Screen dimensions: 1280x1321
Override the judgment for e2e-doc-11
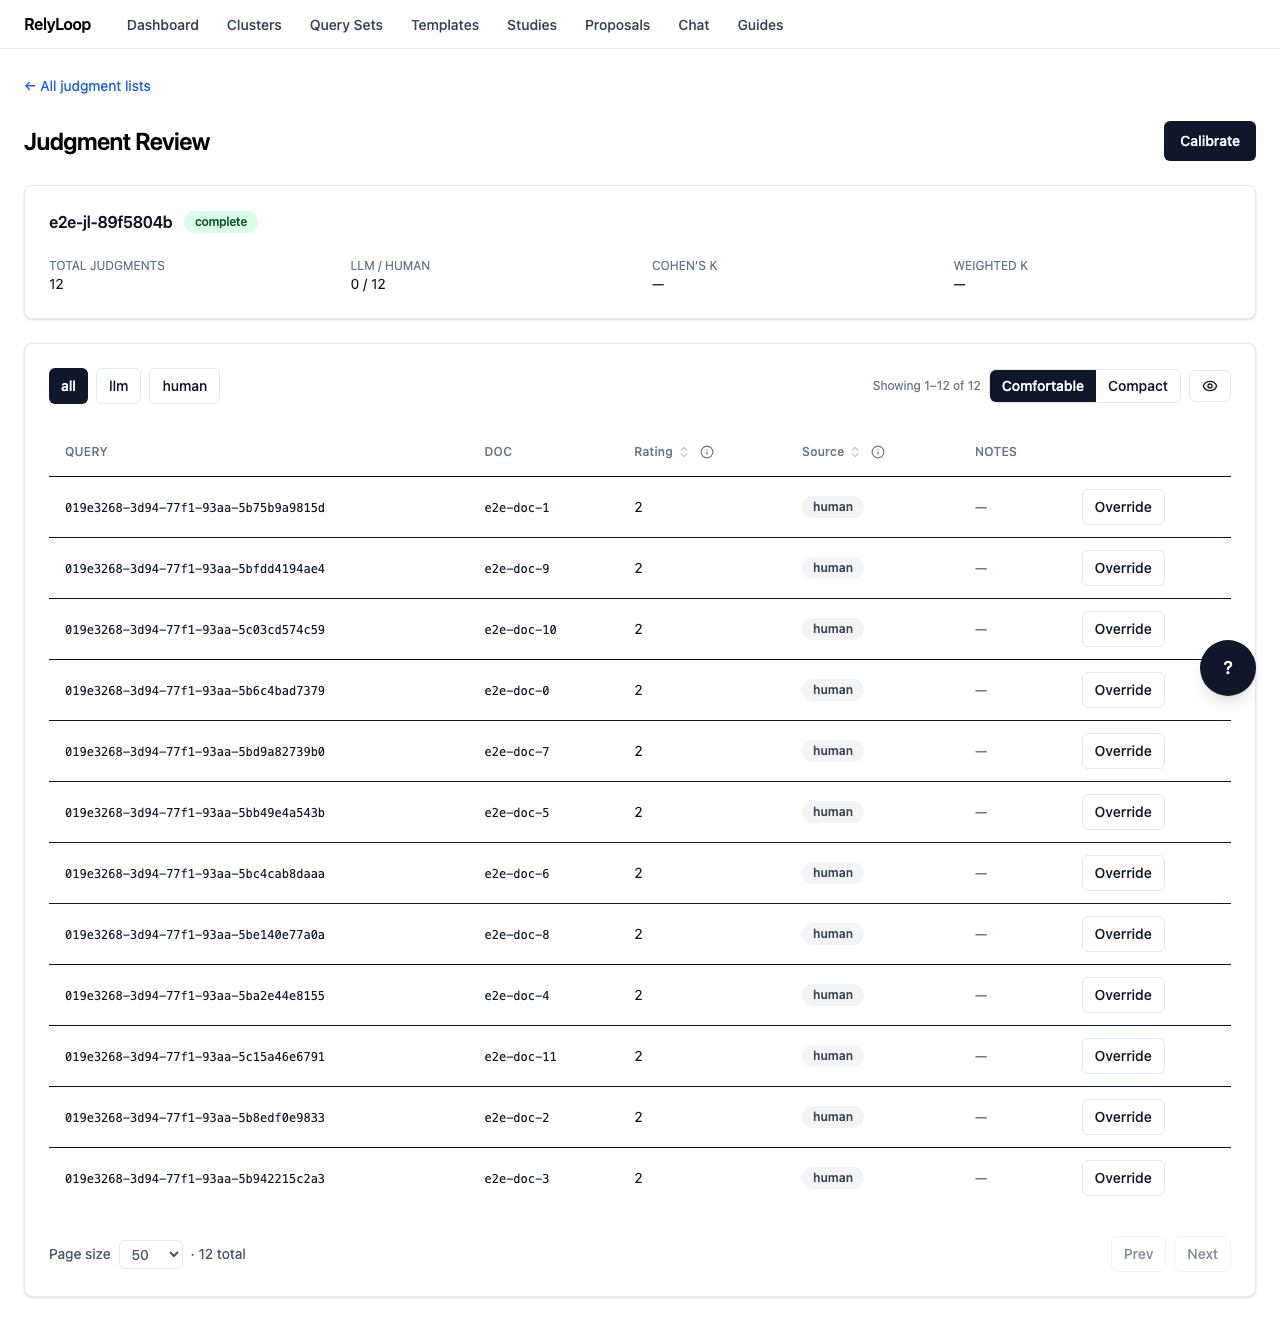[x=1123, y=1056]
